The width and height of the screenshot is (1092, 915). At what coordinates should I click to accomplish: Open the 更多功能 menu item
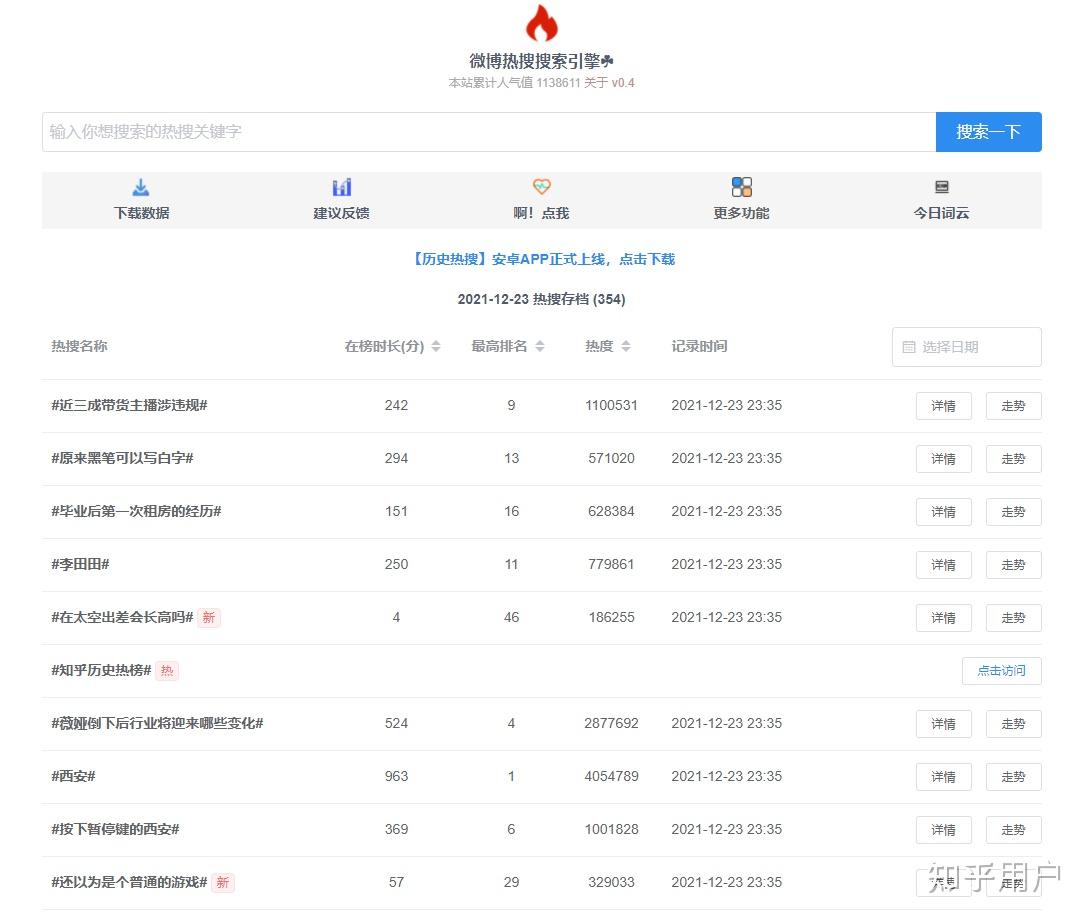tap(741, 201)
